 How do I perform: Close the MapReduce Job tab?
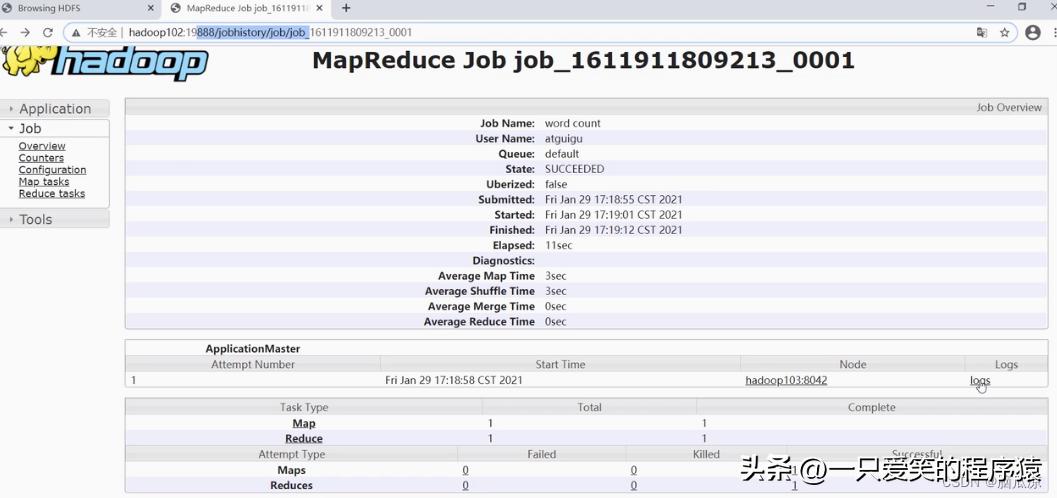(x=320, y=8)
